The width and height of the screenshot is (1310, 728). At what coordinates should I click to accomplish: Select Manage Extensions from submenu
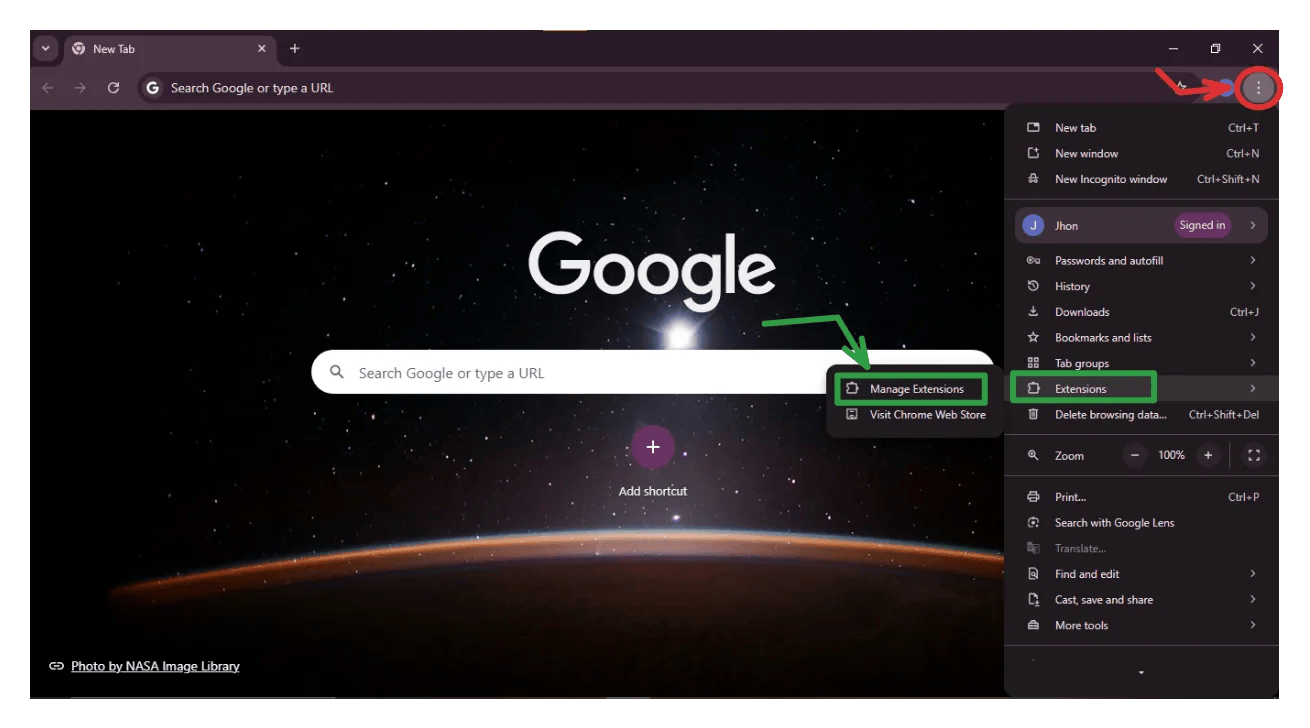coord(916,389)
